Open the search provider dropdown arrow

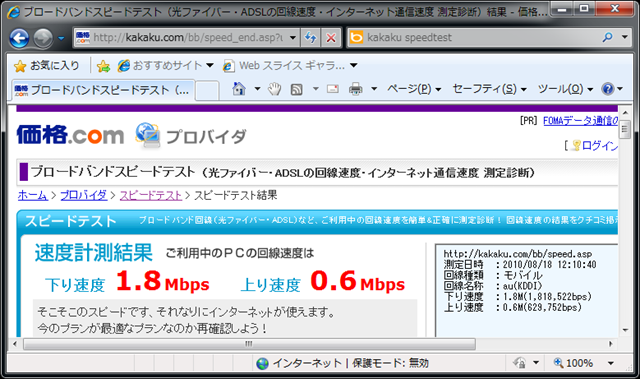[624, 37]
